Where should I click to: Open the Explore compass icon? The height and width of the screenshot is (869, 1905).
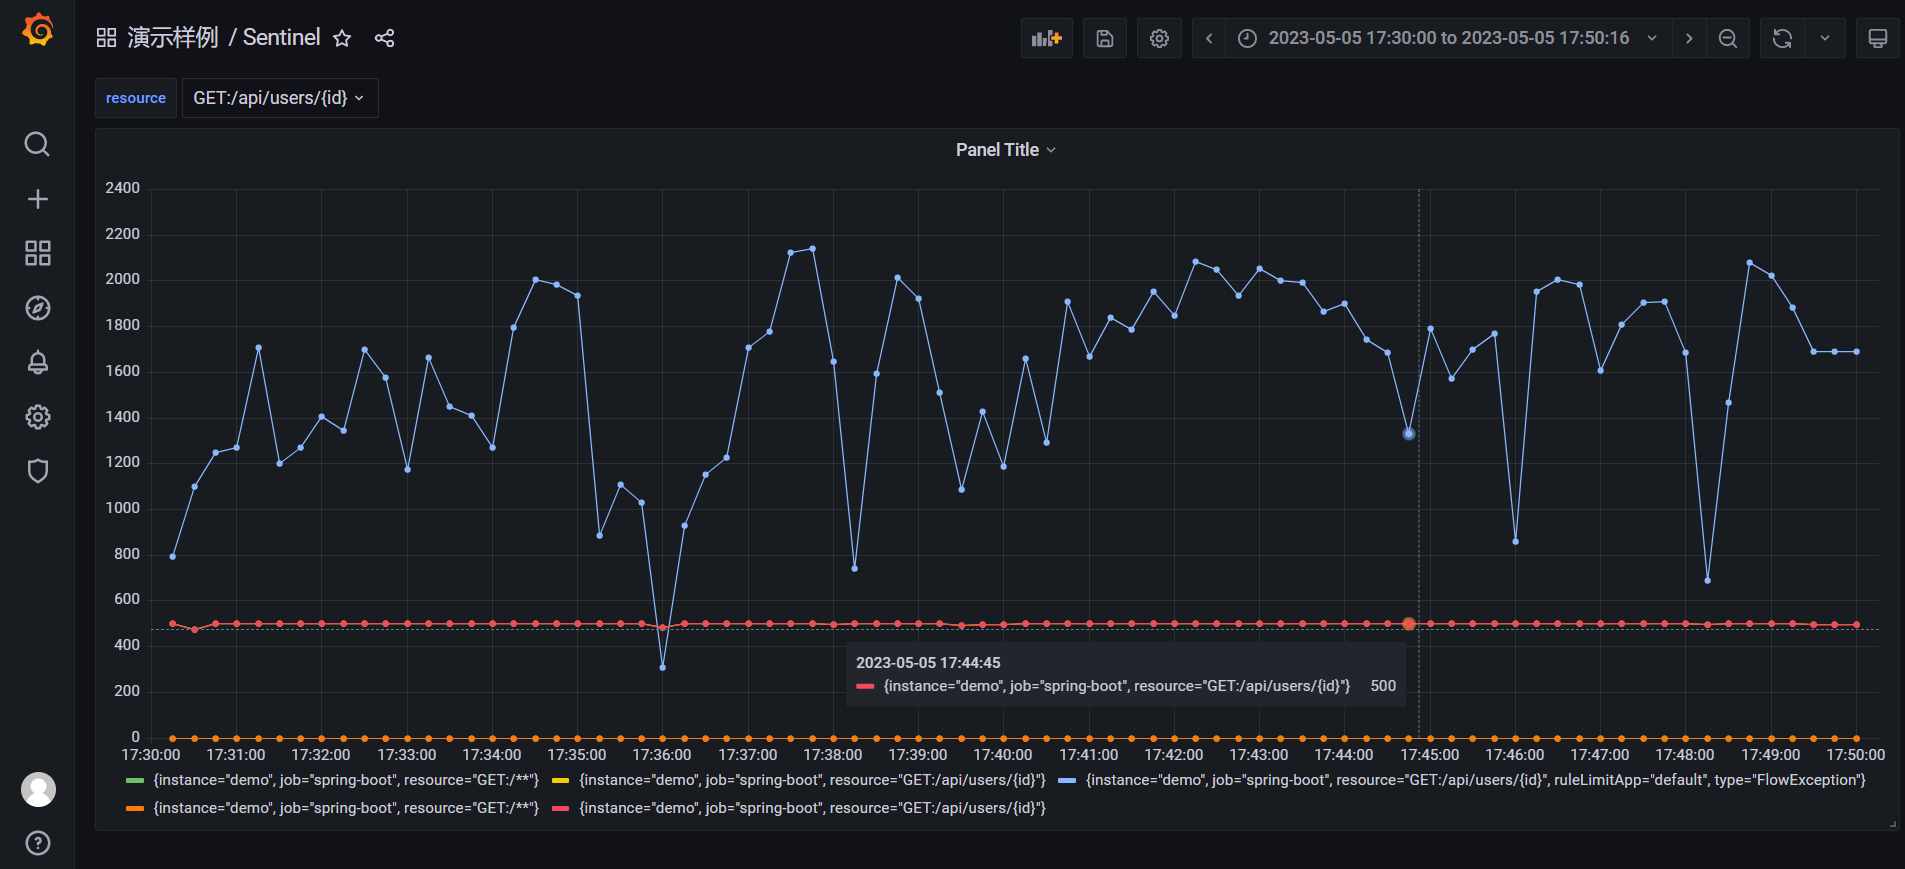(37, 308)
